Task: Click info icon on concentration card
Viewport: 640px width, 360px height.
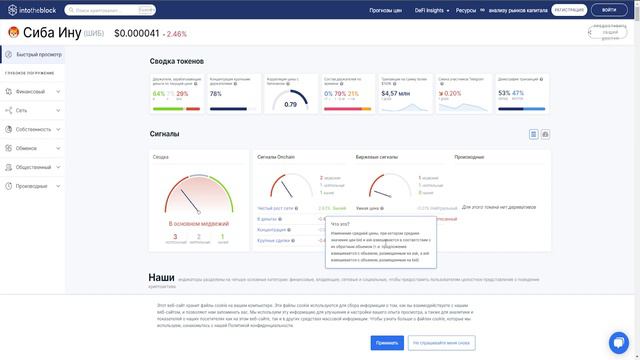Action: pyautogui.click(x=235, y=84)
